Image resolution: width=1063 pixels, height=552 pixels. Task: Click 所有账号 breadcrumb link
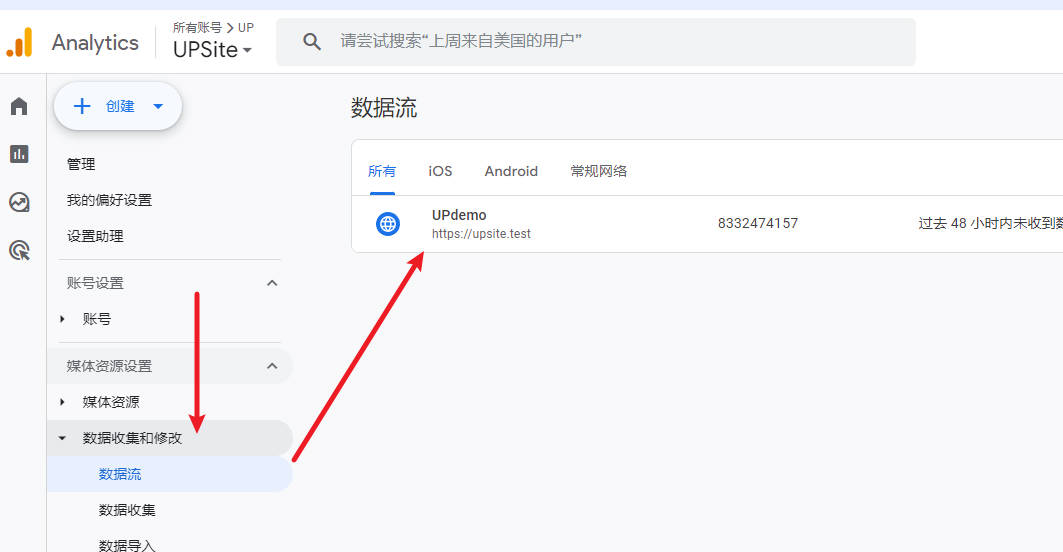pos(197,28)
